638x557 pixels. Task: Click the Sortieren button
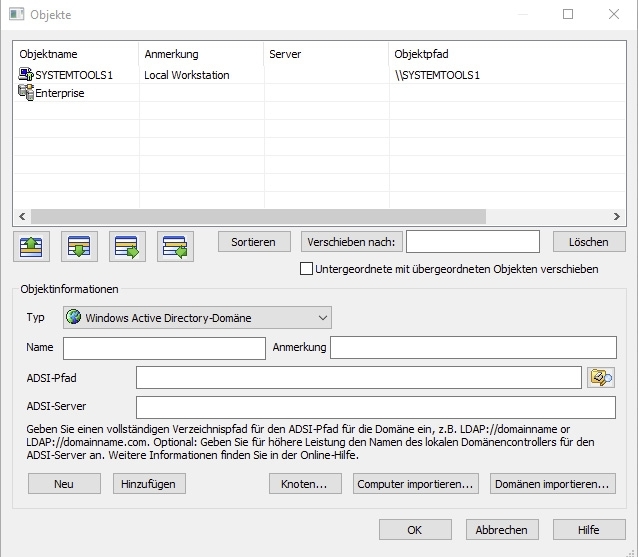tap(254, 242)
